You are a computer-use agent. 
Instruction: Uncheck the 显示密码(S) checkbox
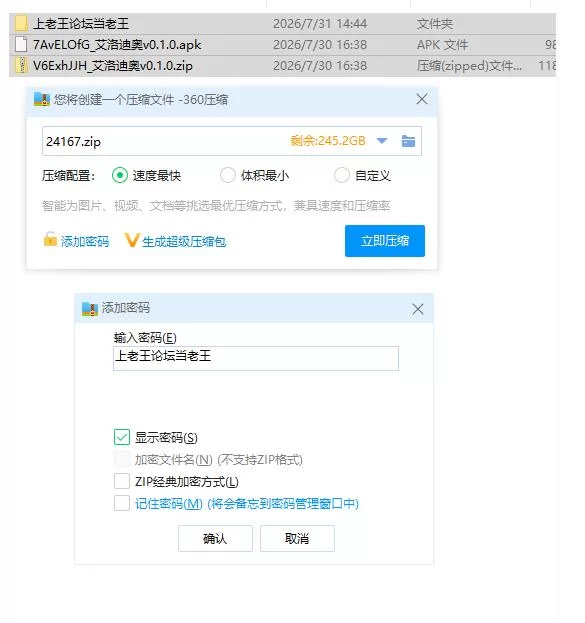tap(122, 437)
